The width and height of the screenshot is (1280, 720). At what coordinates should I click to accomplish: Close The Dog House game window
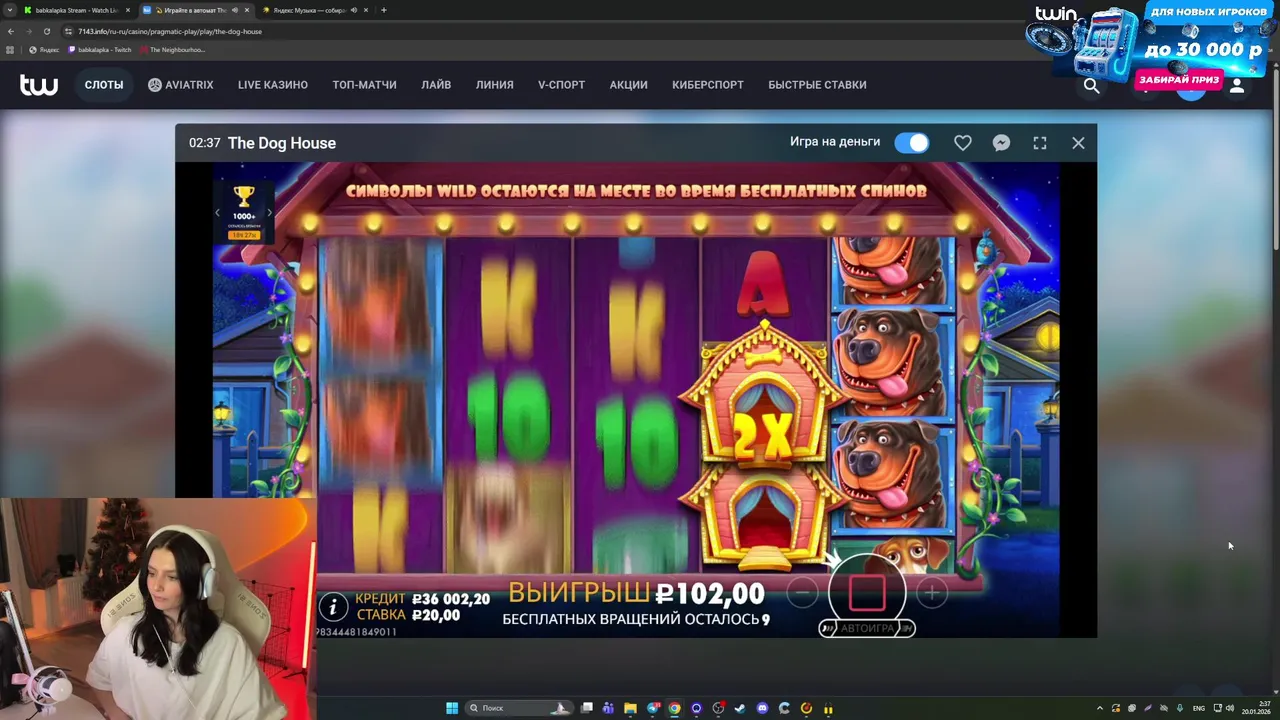[x=1078, y=143]
